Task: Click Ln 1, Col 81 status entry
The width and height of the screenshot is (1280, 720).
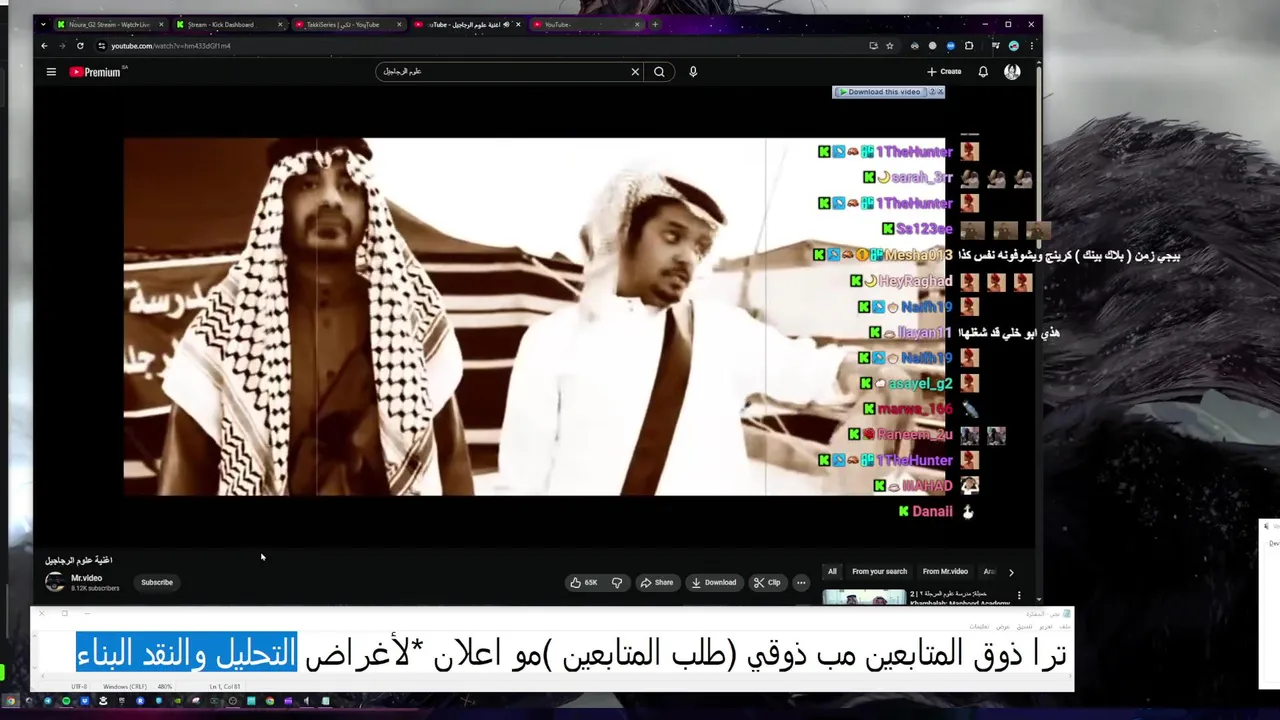Action: coord(224,687)
